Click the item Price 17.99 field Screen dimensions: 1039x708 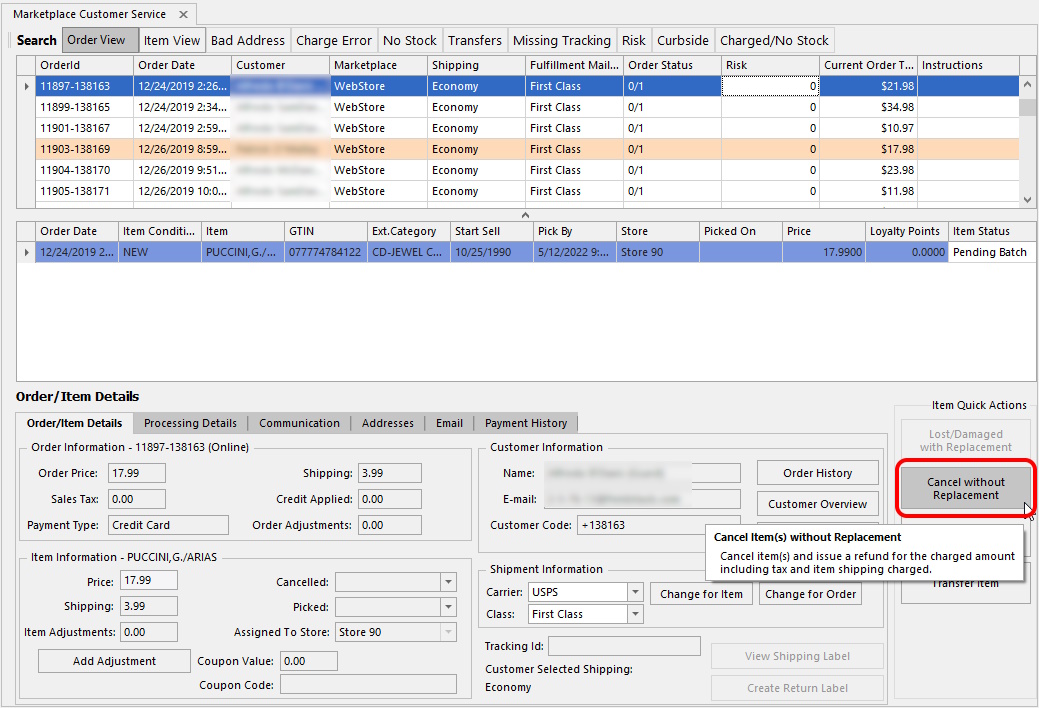[148, 580]
